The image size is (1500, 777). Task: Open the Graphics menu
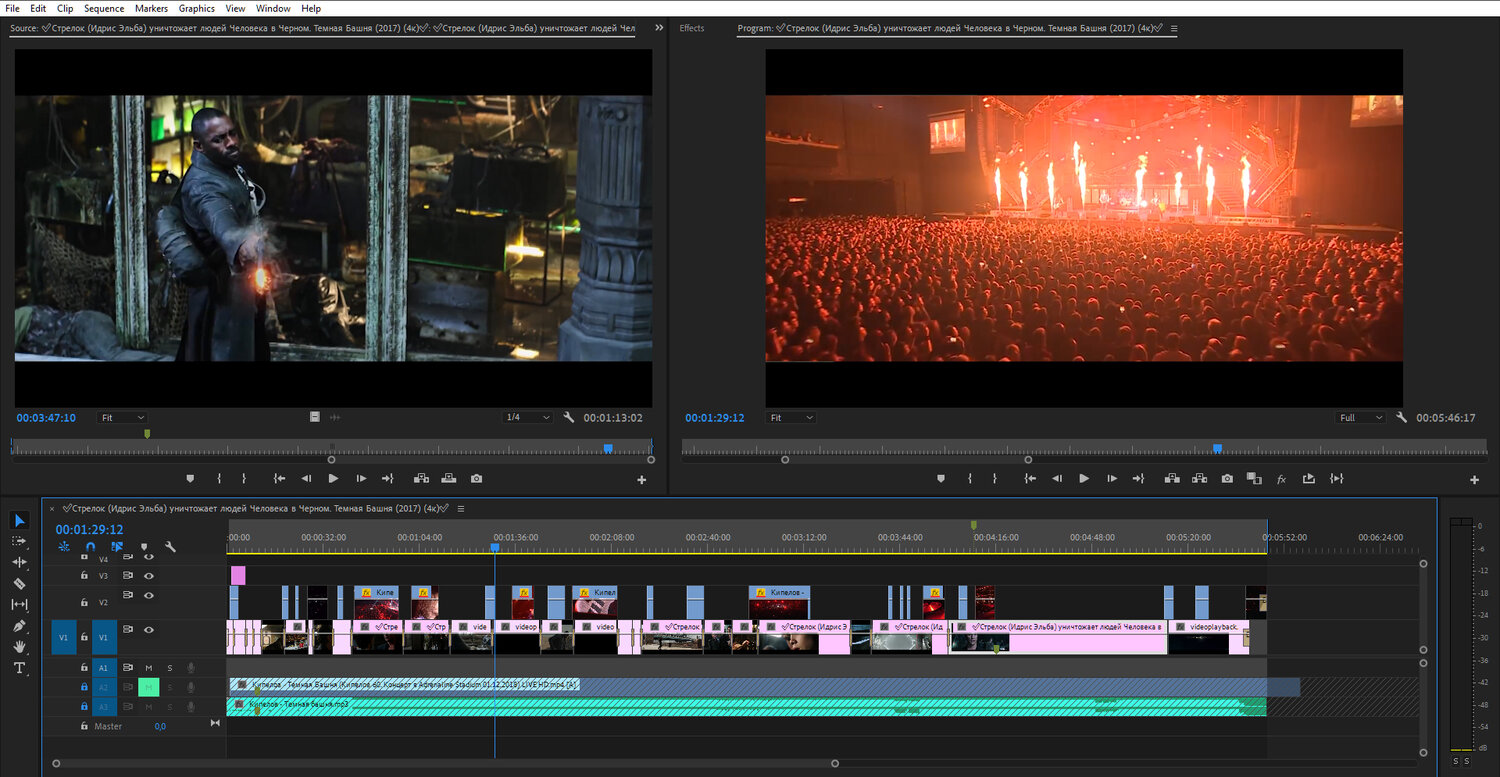click(197, 8)
